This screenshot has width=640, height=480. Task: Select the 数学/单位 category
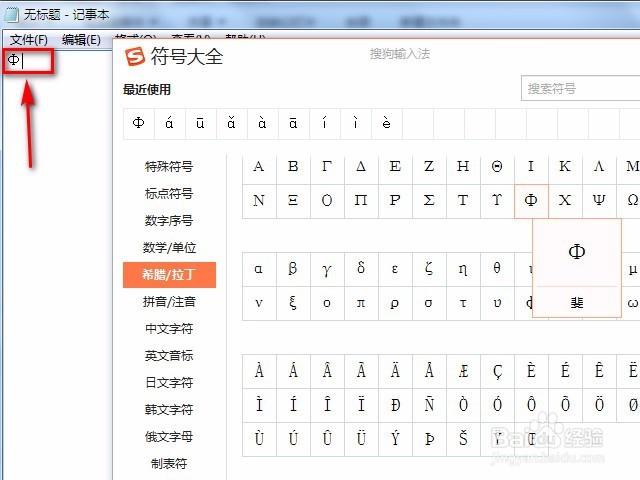click(x=169, y=248)
